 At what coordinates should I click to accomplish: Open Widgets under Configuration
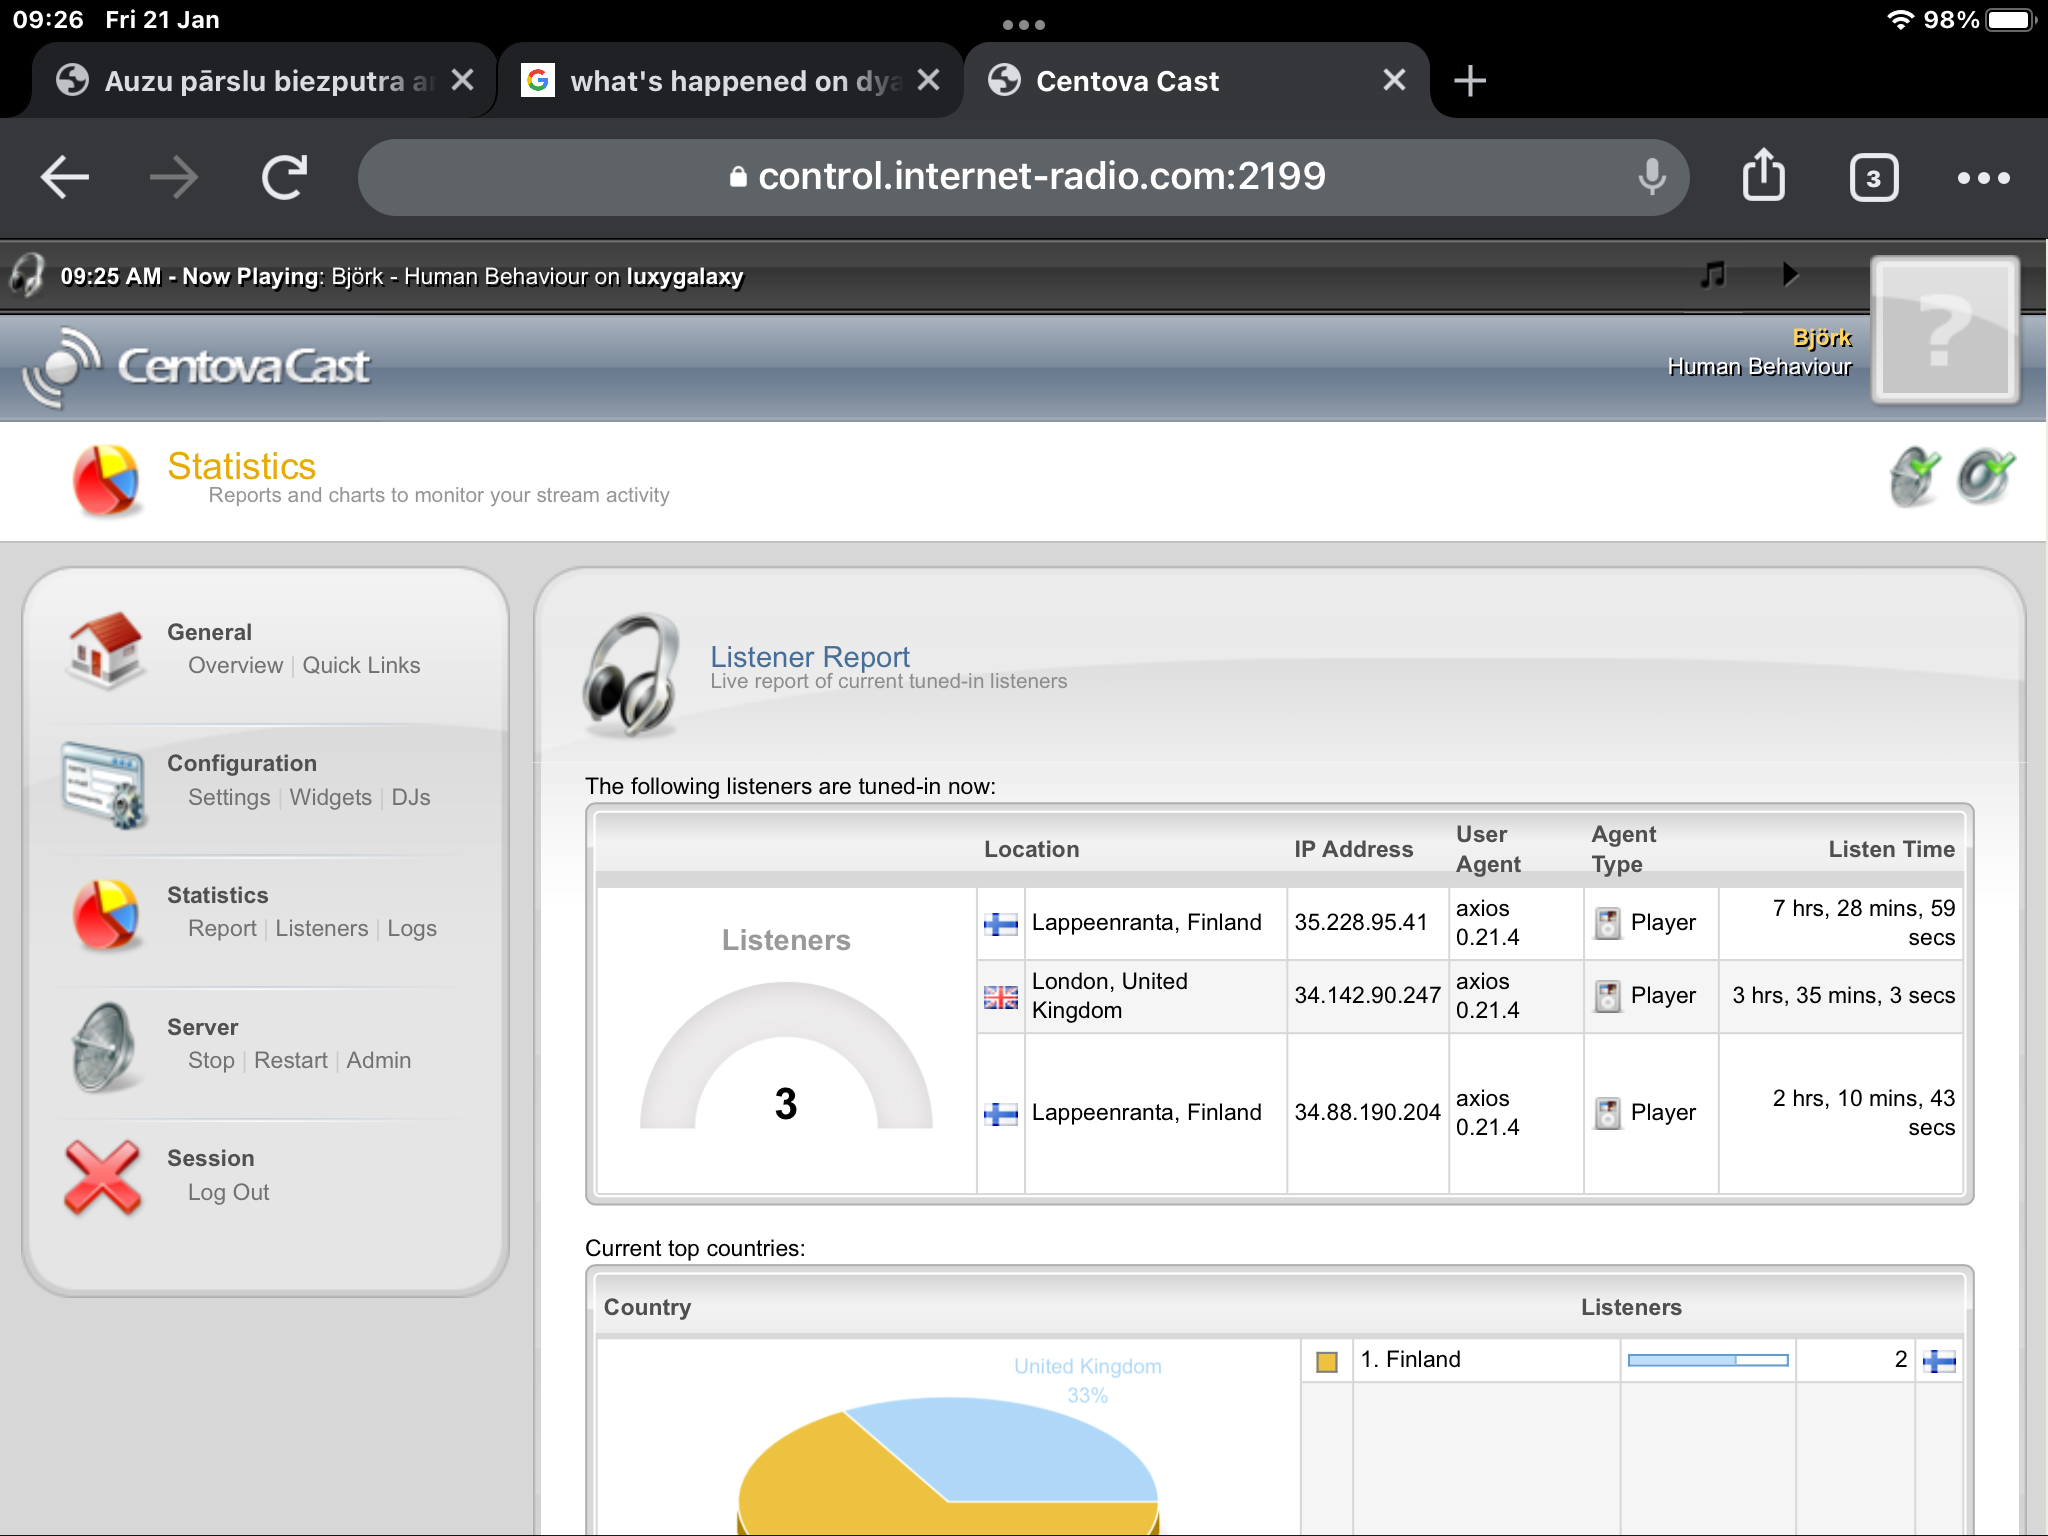coord(330,798)
